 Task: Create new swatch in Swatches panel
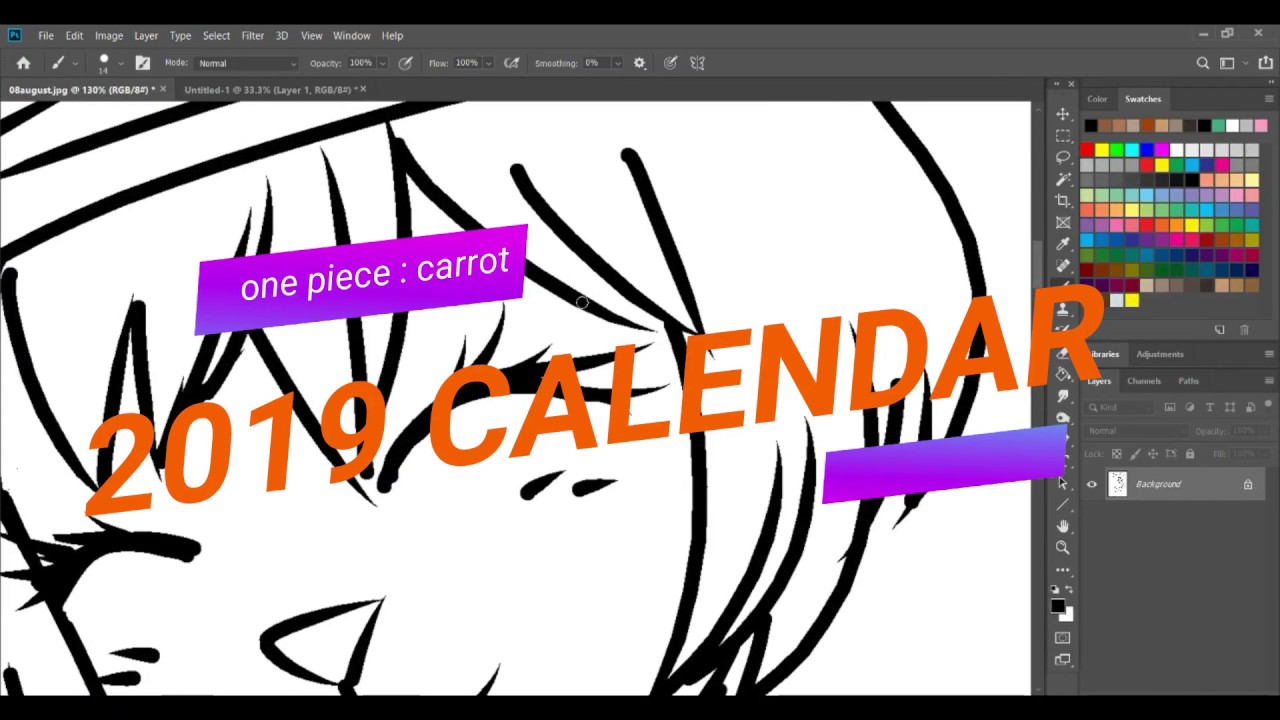point(1220,330)
